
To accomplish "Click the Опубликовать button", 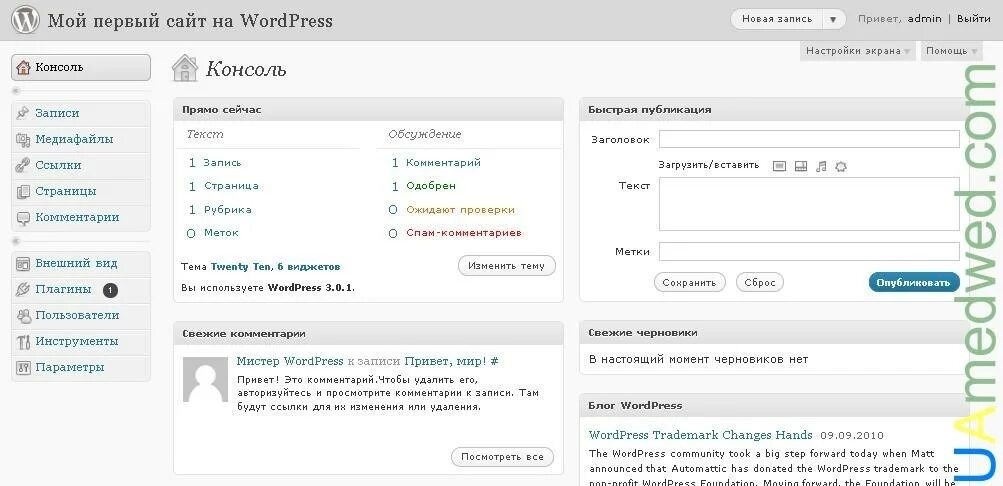I will [914, 282].
